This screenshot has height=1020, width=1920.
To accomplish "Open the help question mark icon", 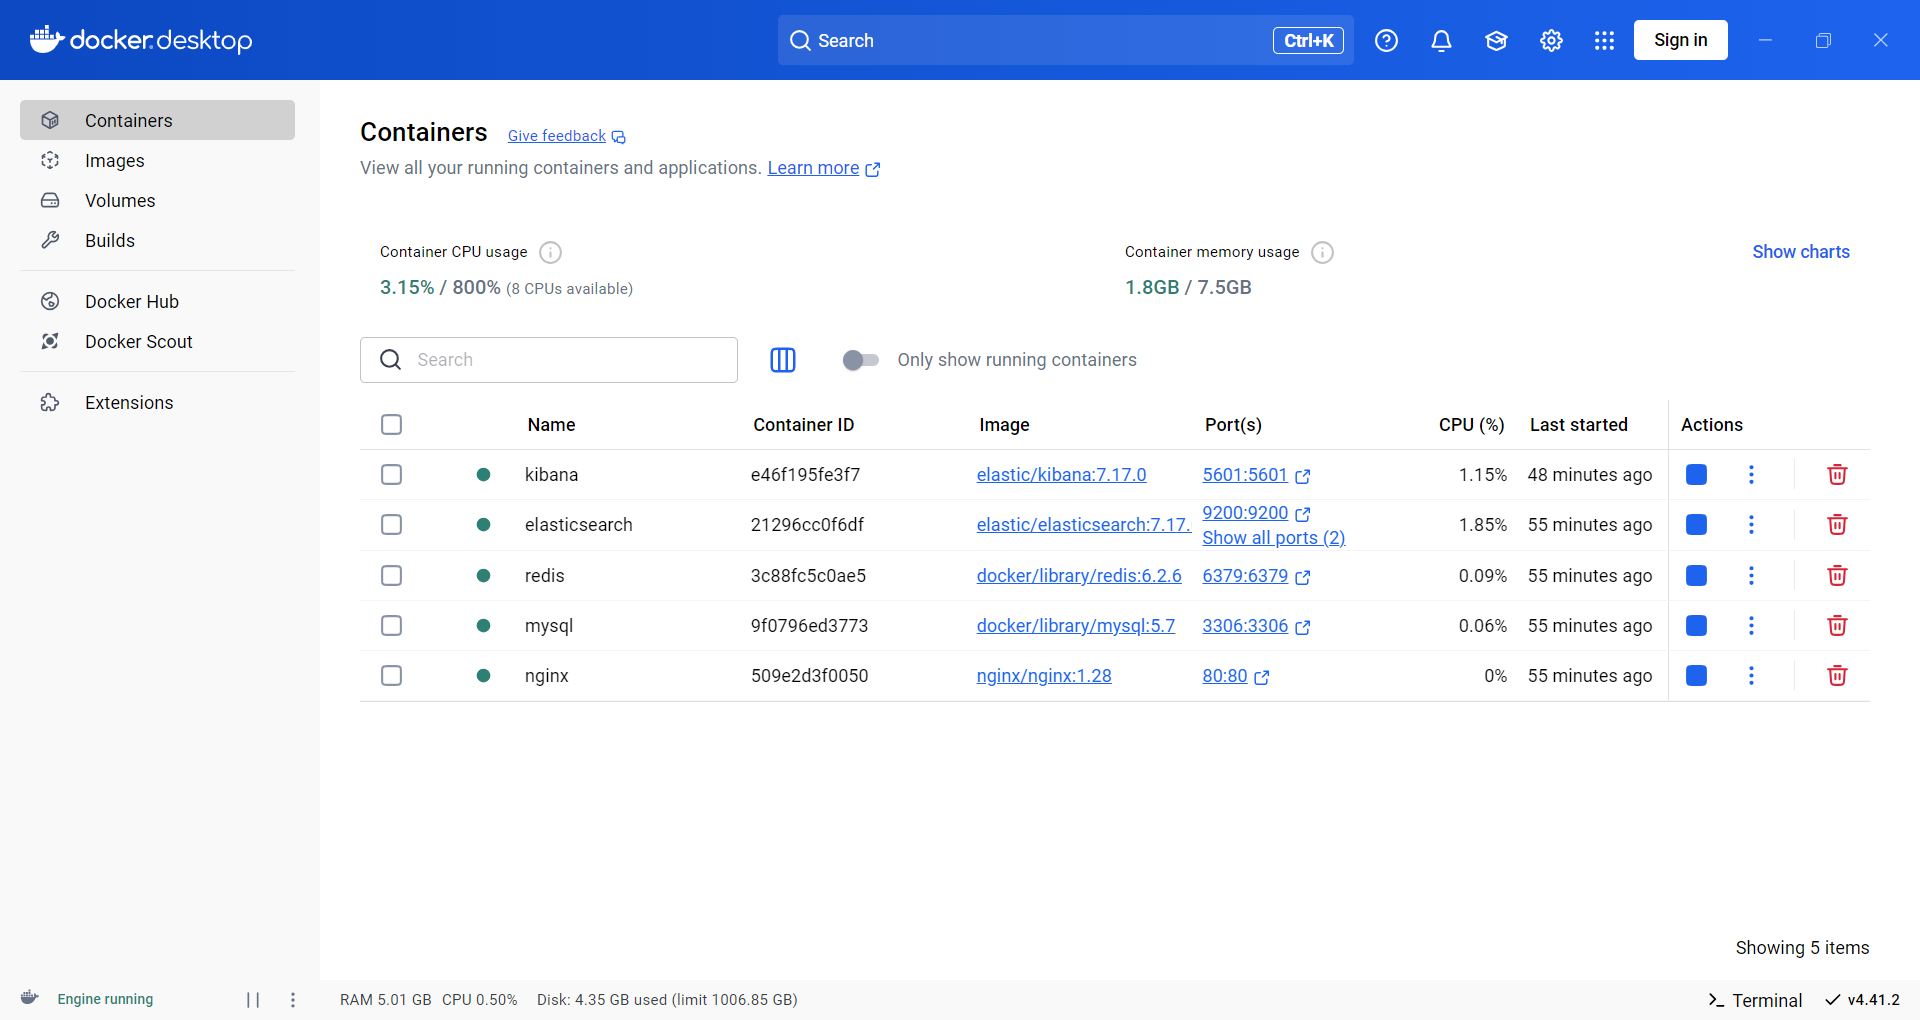I will [x=1386, y=40].
